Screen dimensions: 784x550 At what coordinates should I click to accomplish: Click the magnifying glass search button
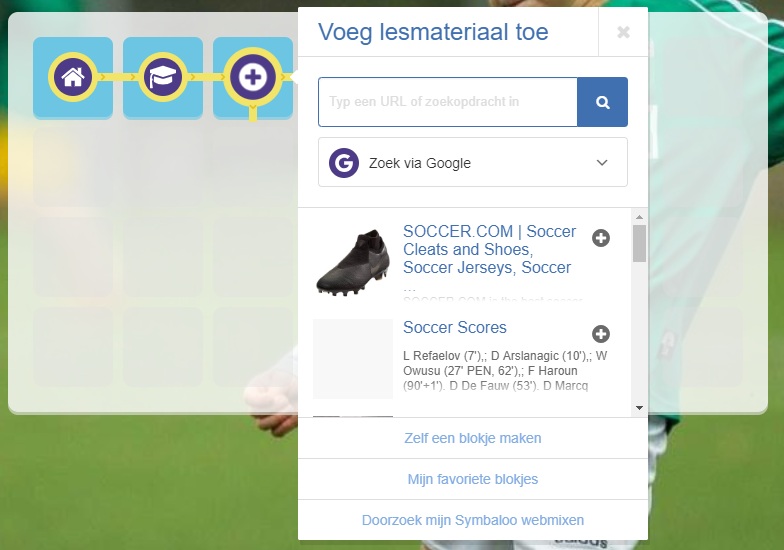click(602, 102)
